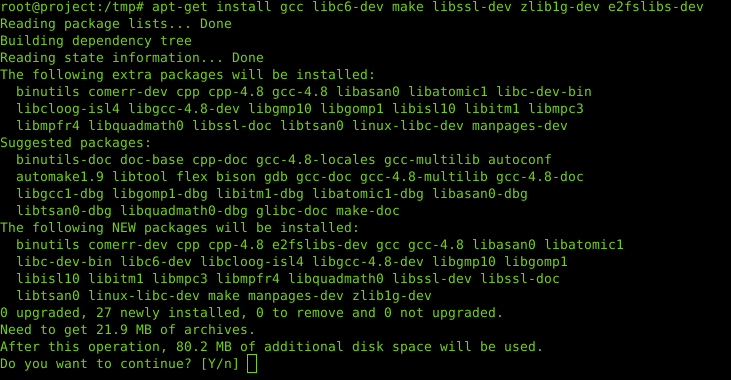This screenshot has width=731, height=380.
Task: Click the root@project:/tmp# shell prompt
Action: click(x=72, y=7)
